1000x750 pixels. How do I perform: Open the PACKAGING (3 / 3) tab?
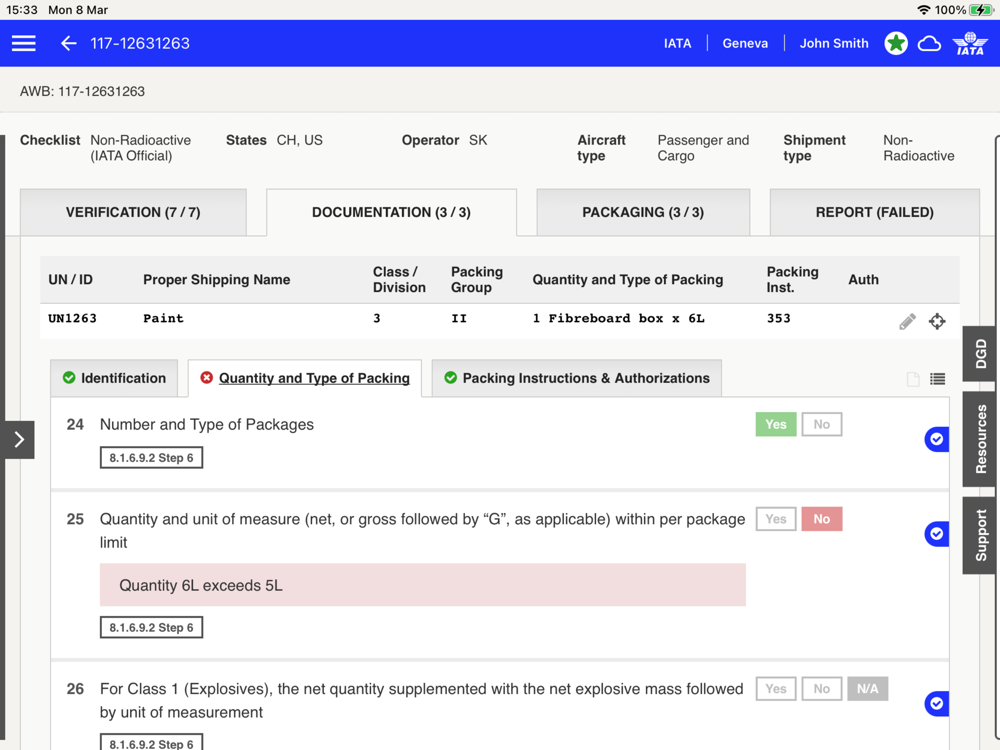[x=643, y=212]
